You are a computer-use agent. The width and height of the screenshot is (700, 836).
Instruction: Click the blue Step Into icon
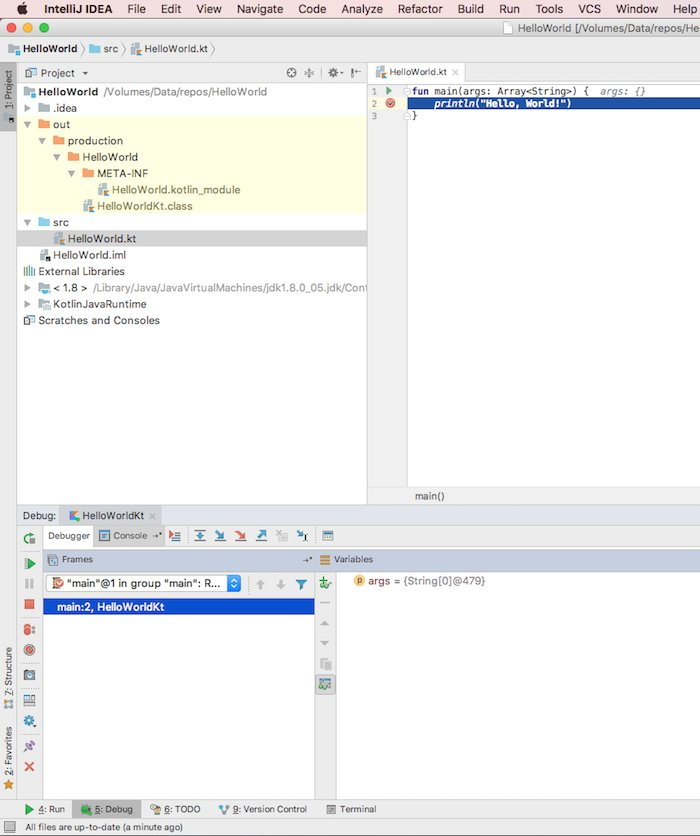tap(220, 536)
